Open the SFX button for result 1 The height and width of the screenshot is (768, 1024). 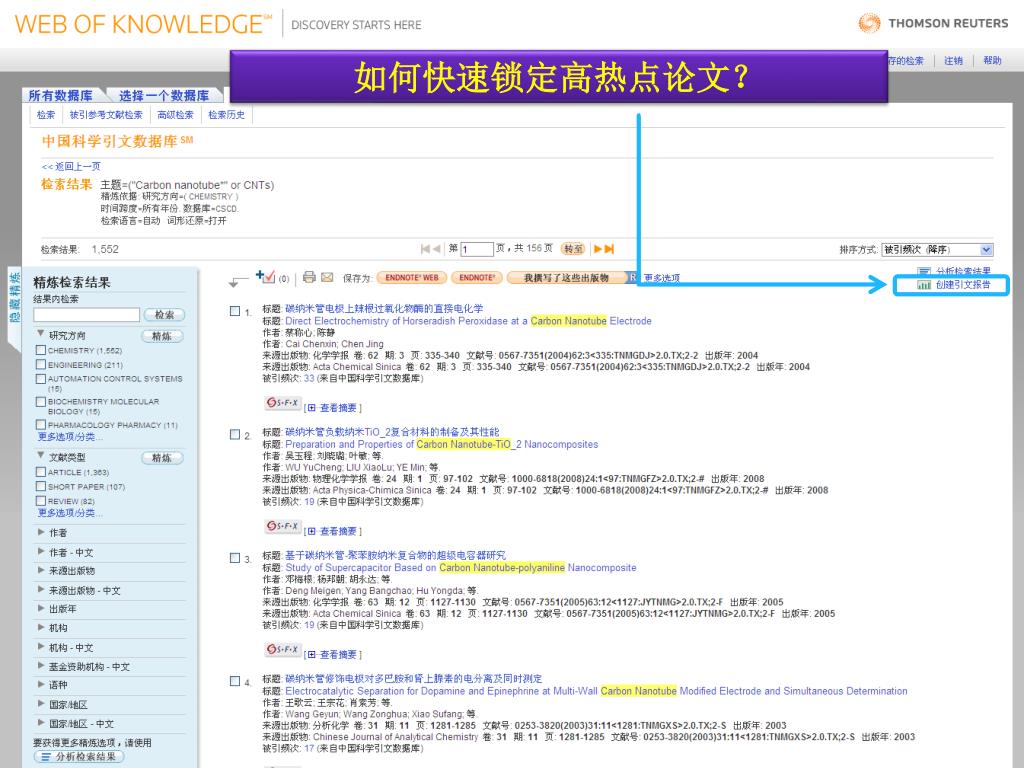point(283,403)
